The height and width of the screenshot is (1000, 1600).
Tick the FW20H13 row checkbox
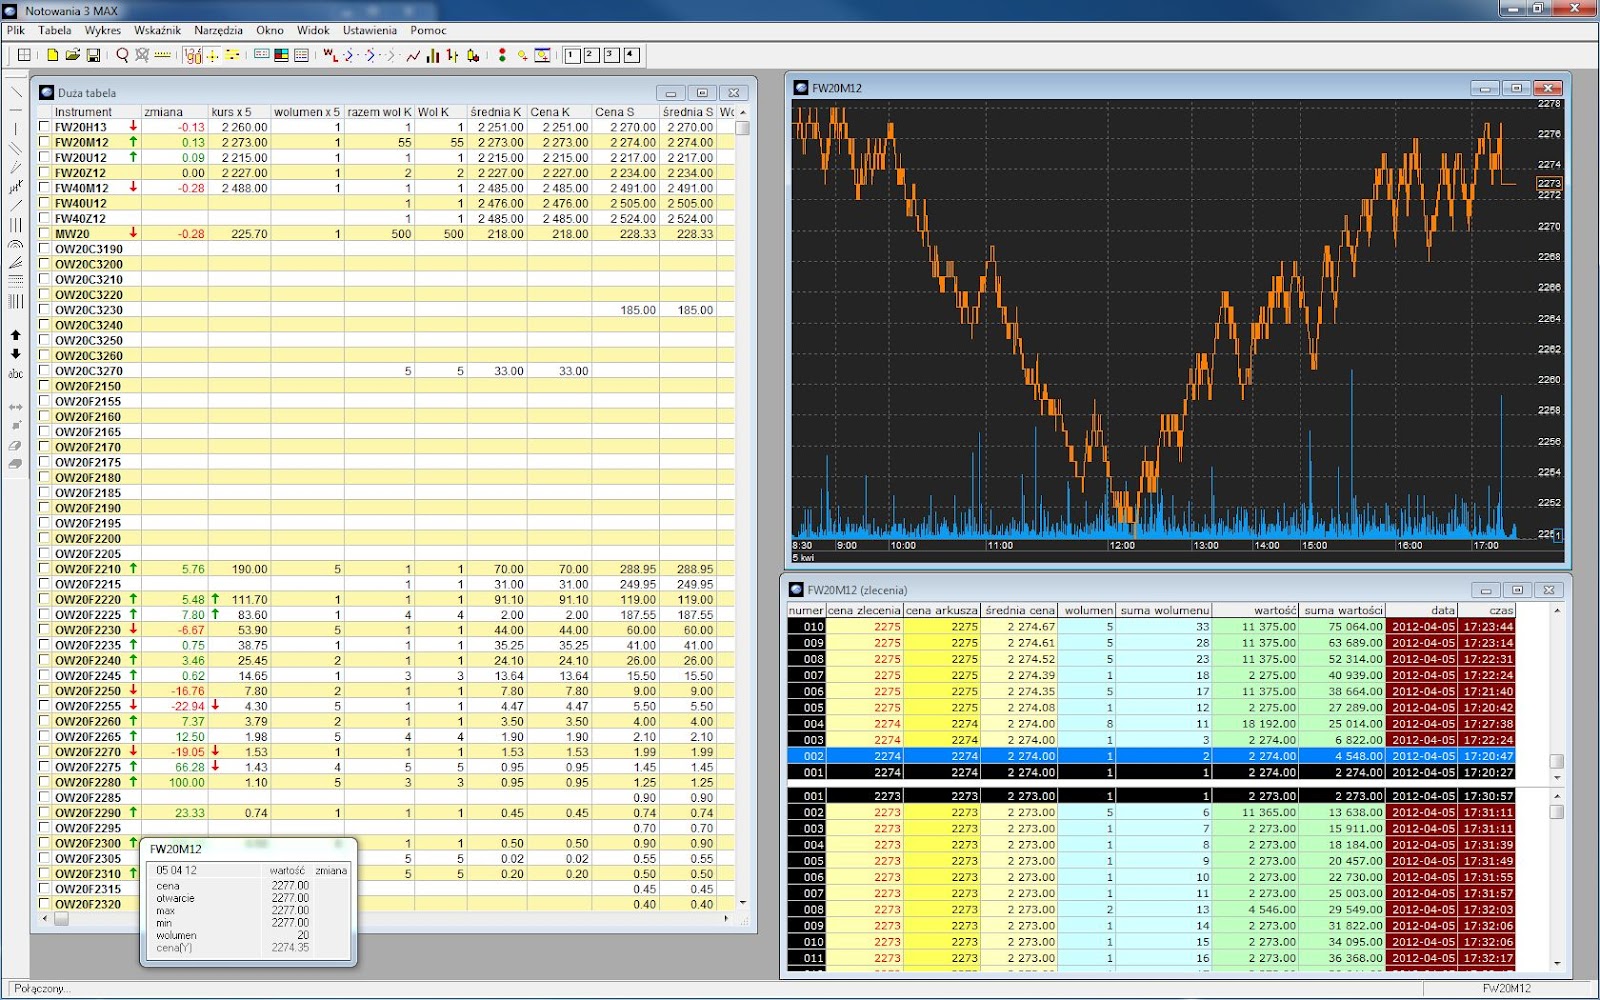tap(44, 127)
